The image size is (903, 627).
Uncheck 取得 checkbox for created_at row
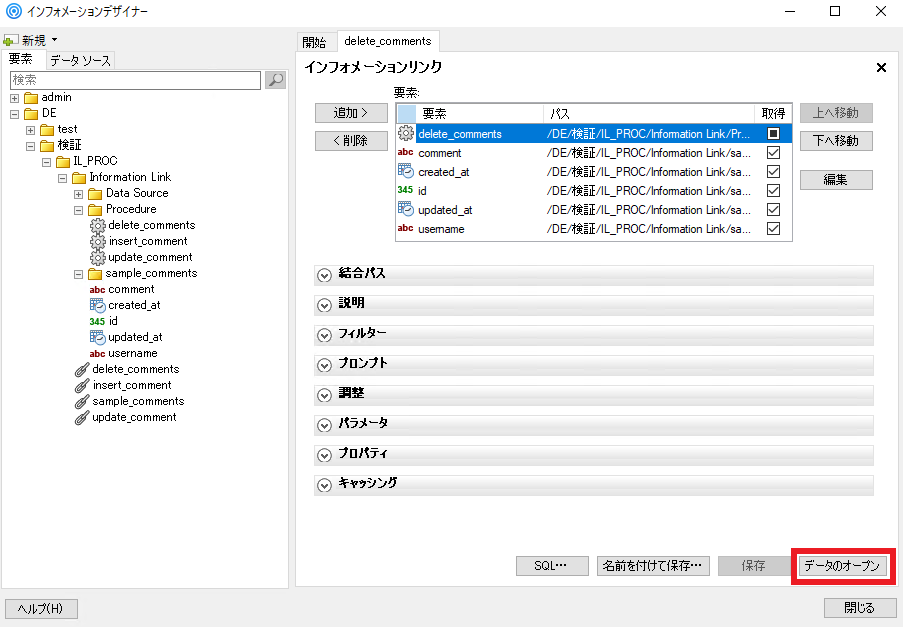(773, 172)
